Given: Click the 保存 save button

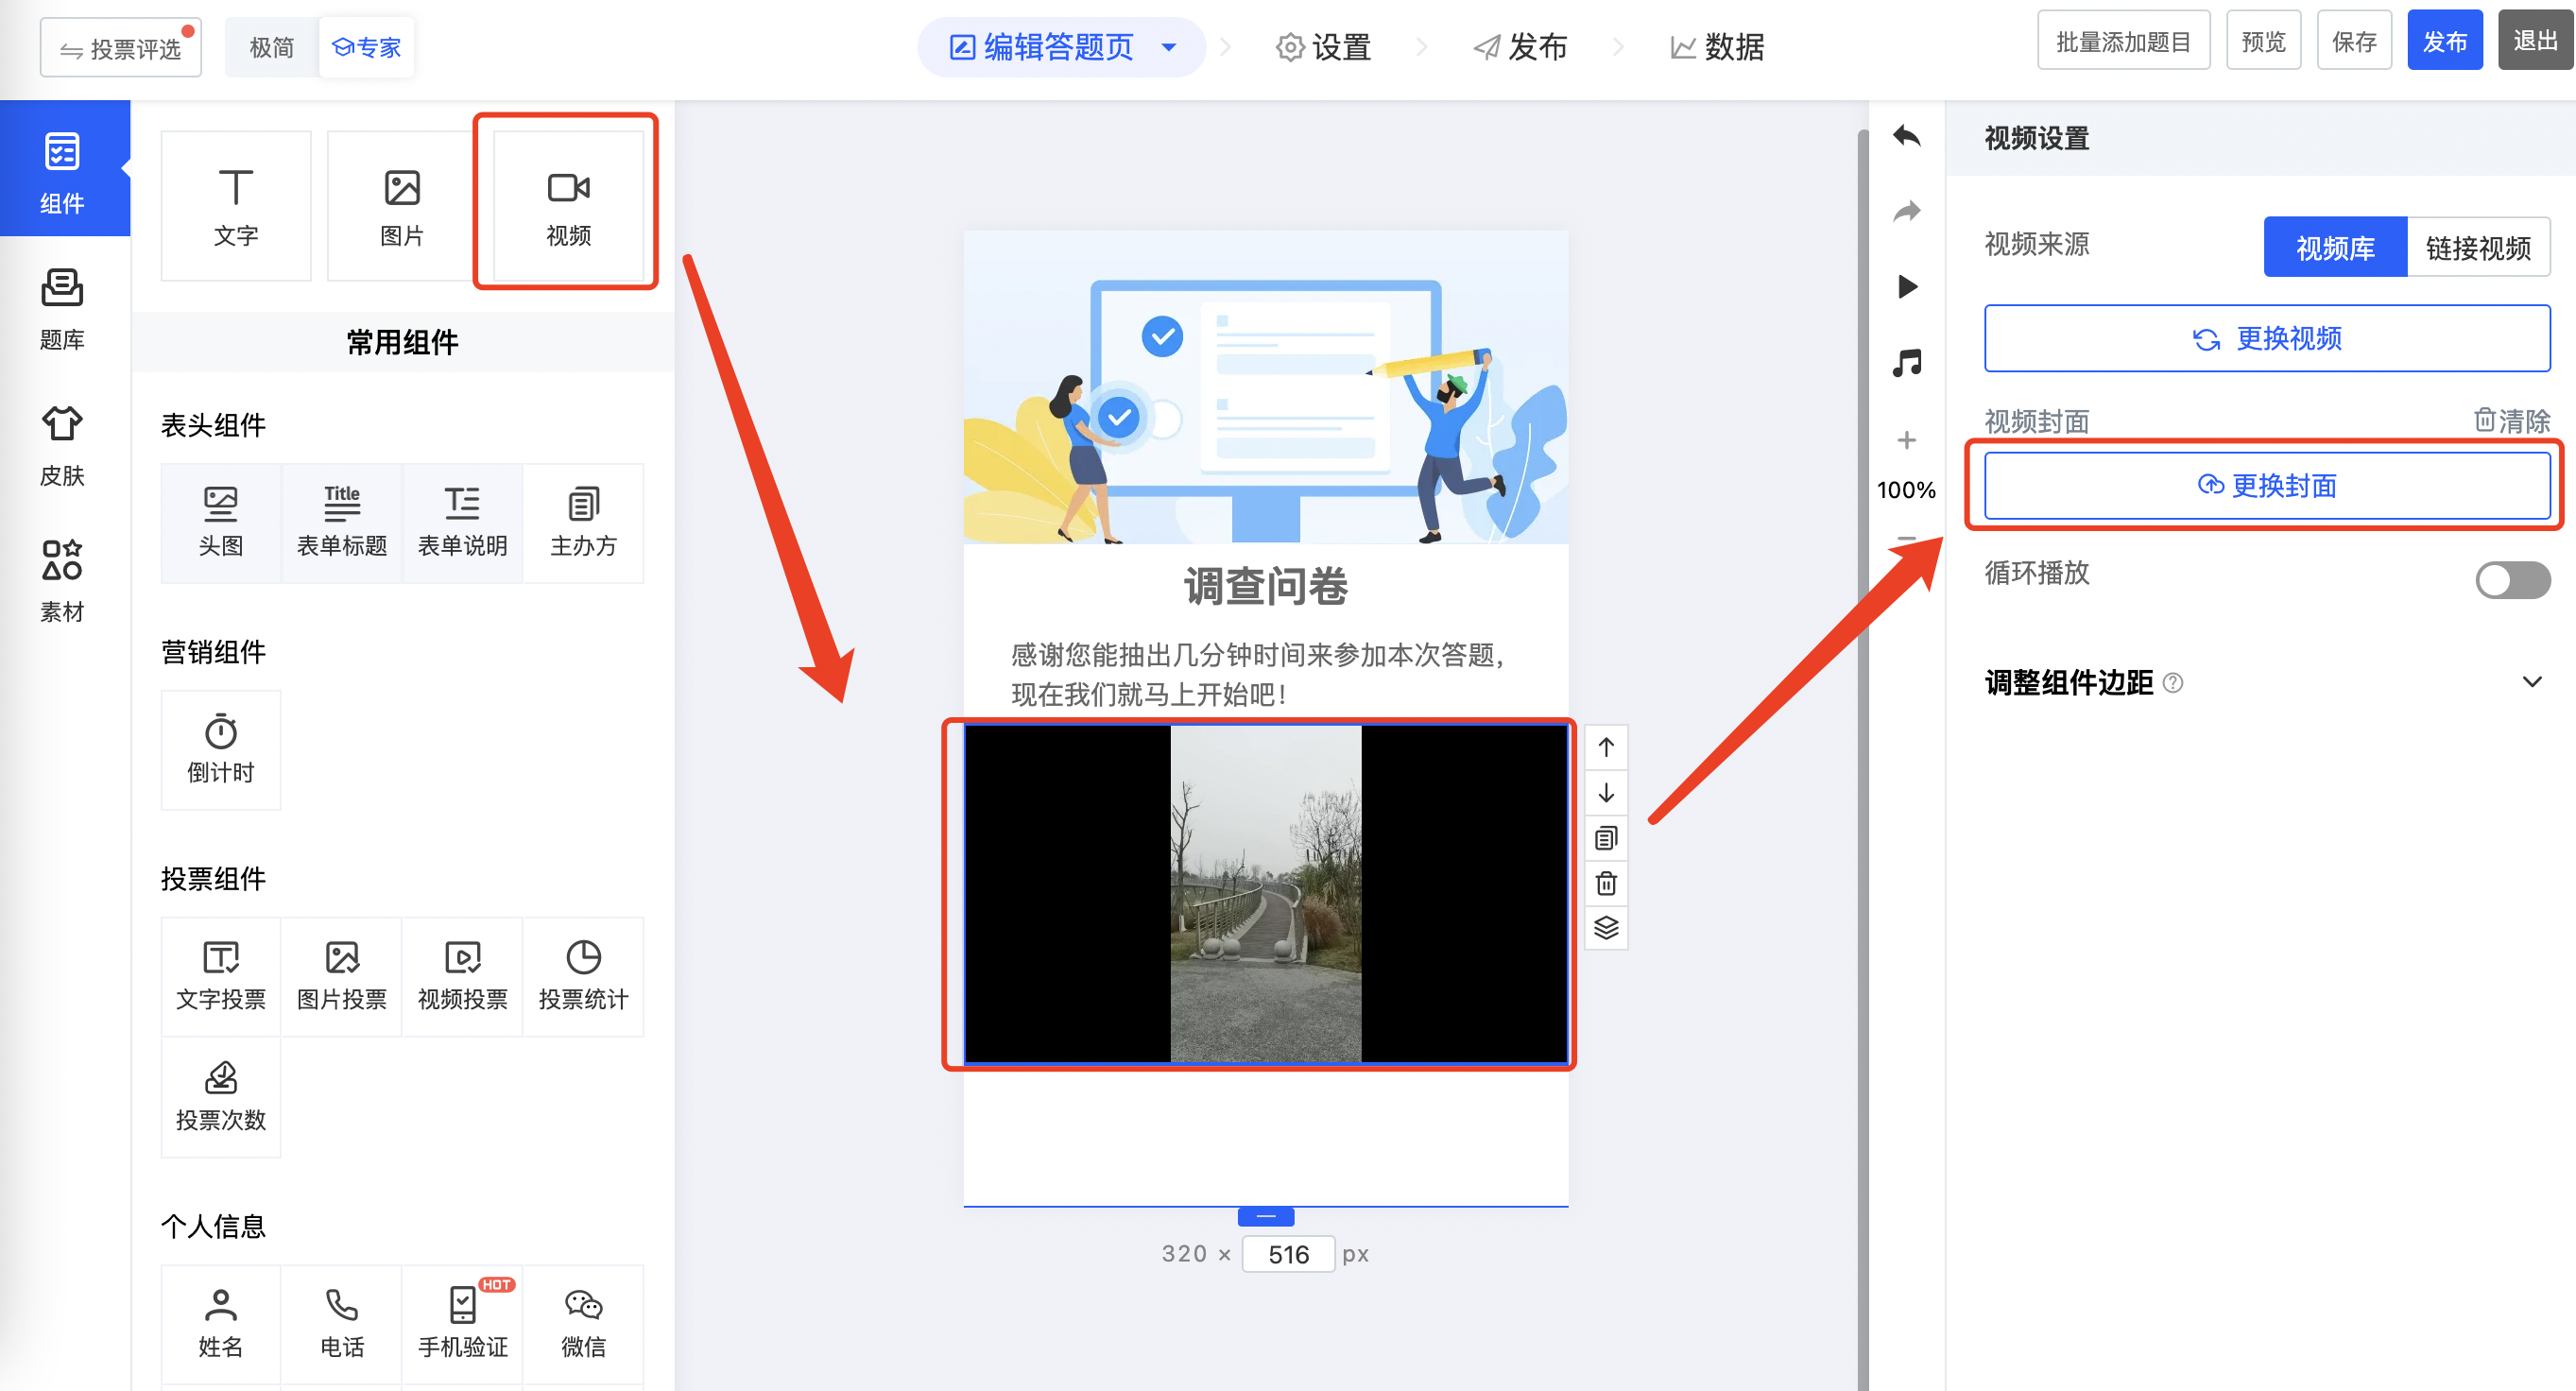Looking at the screenshot, I should tap(2354, 41).
